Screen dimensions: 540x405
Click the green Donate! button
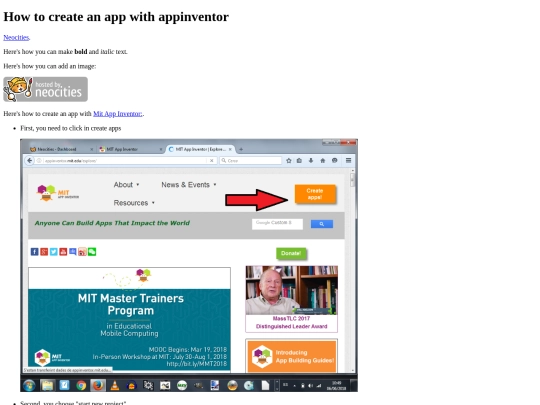(291, 253)
